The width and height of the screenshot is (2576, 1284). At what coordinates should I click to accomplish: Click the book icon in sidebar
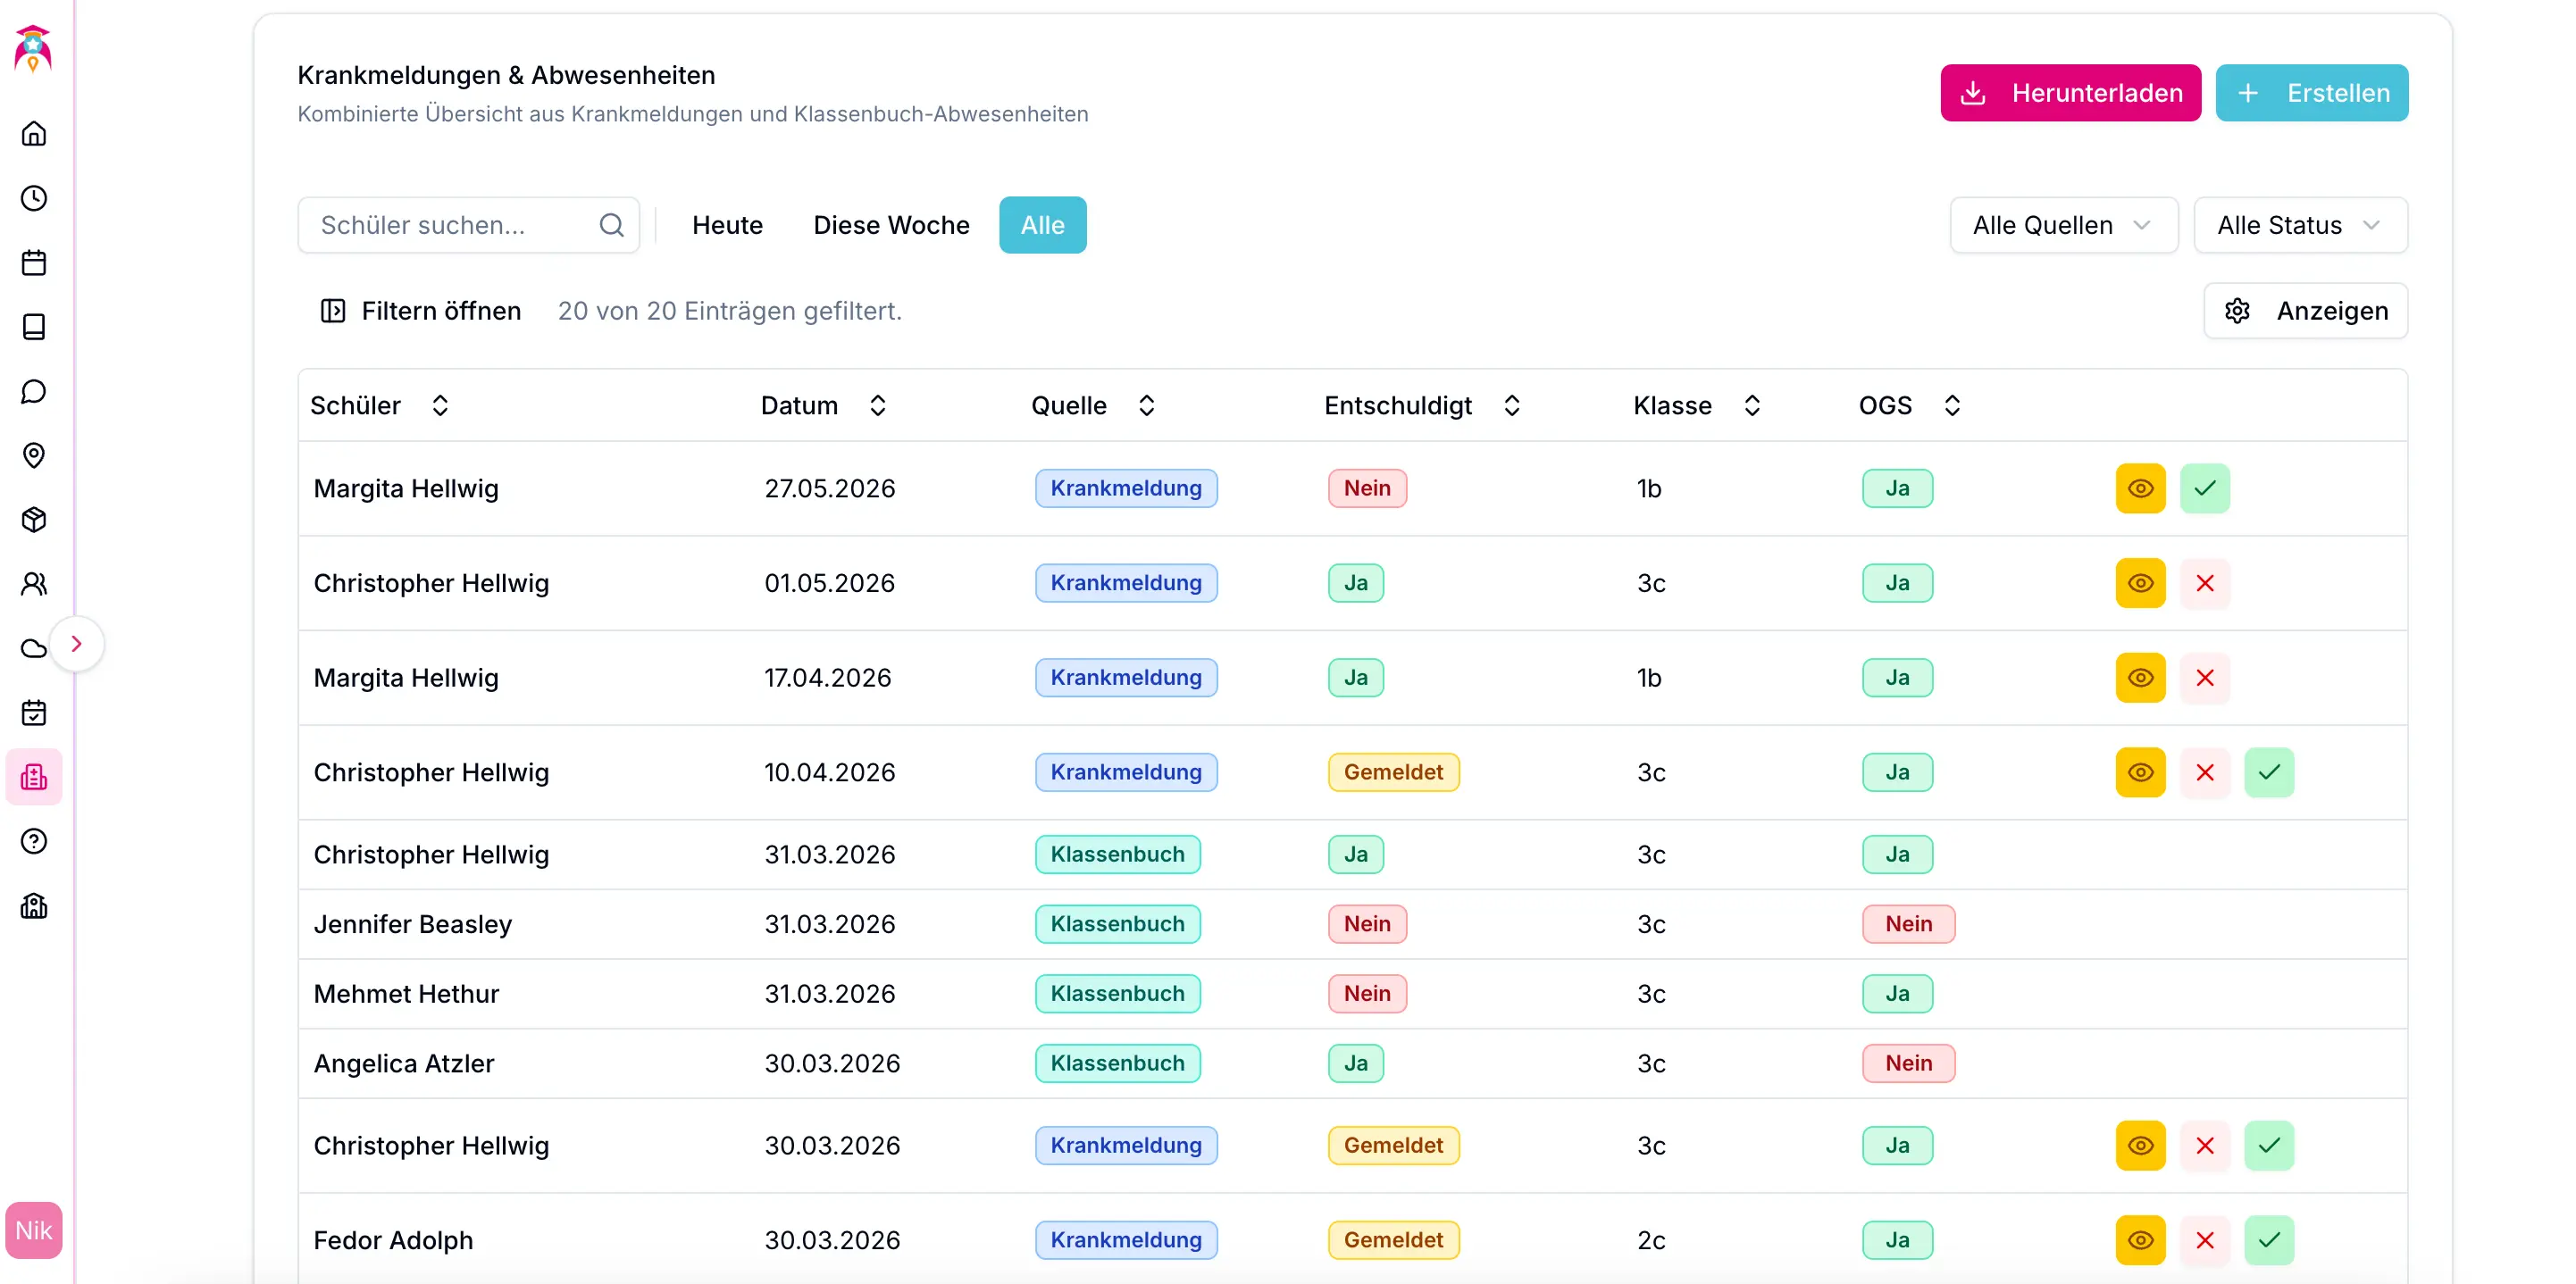34,327
